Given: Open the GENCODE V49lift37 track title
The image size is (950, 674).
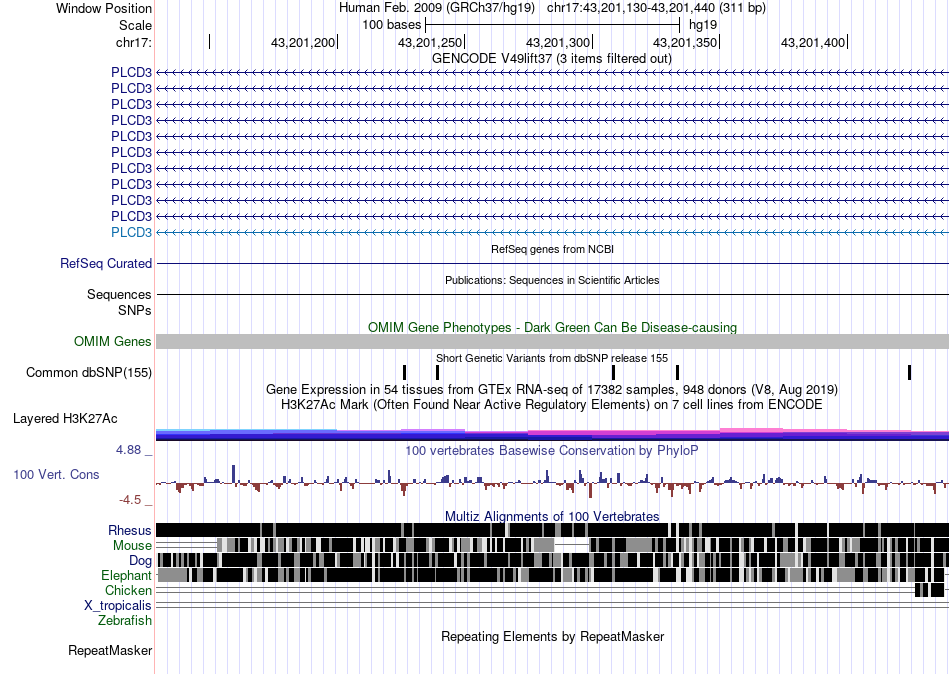Looking at the screenshot, I should click(x=552, y=59).
